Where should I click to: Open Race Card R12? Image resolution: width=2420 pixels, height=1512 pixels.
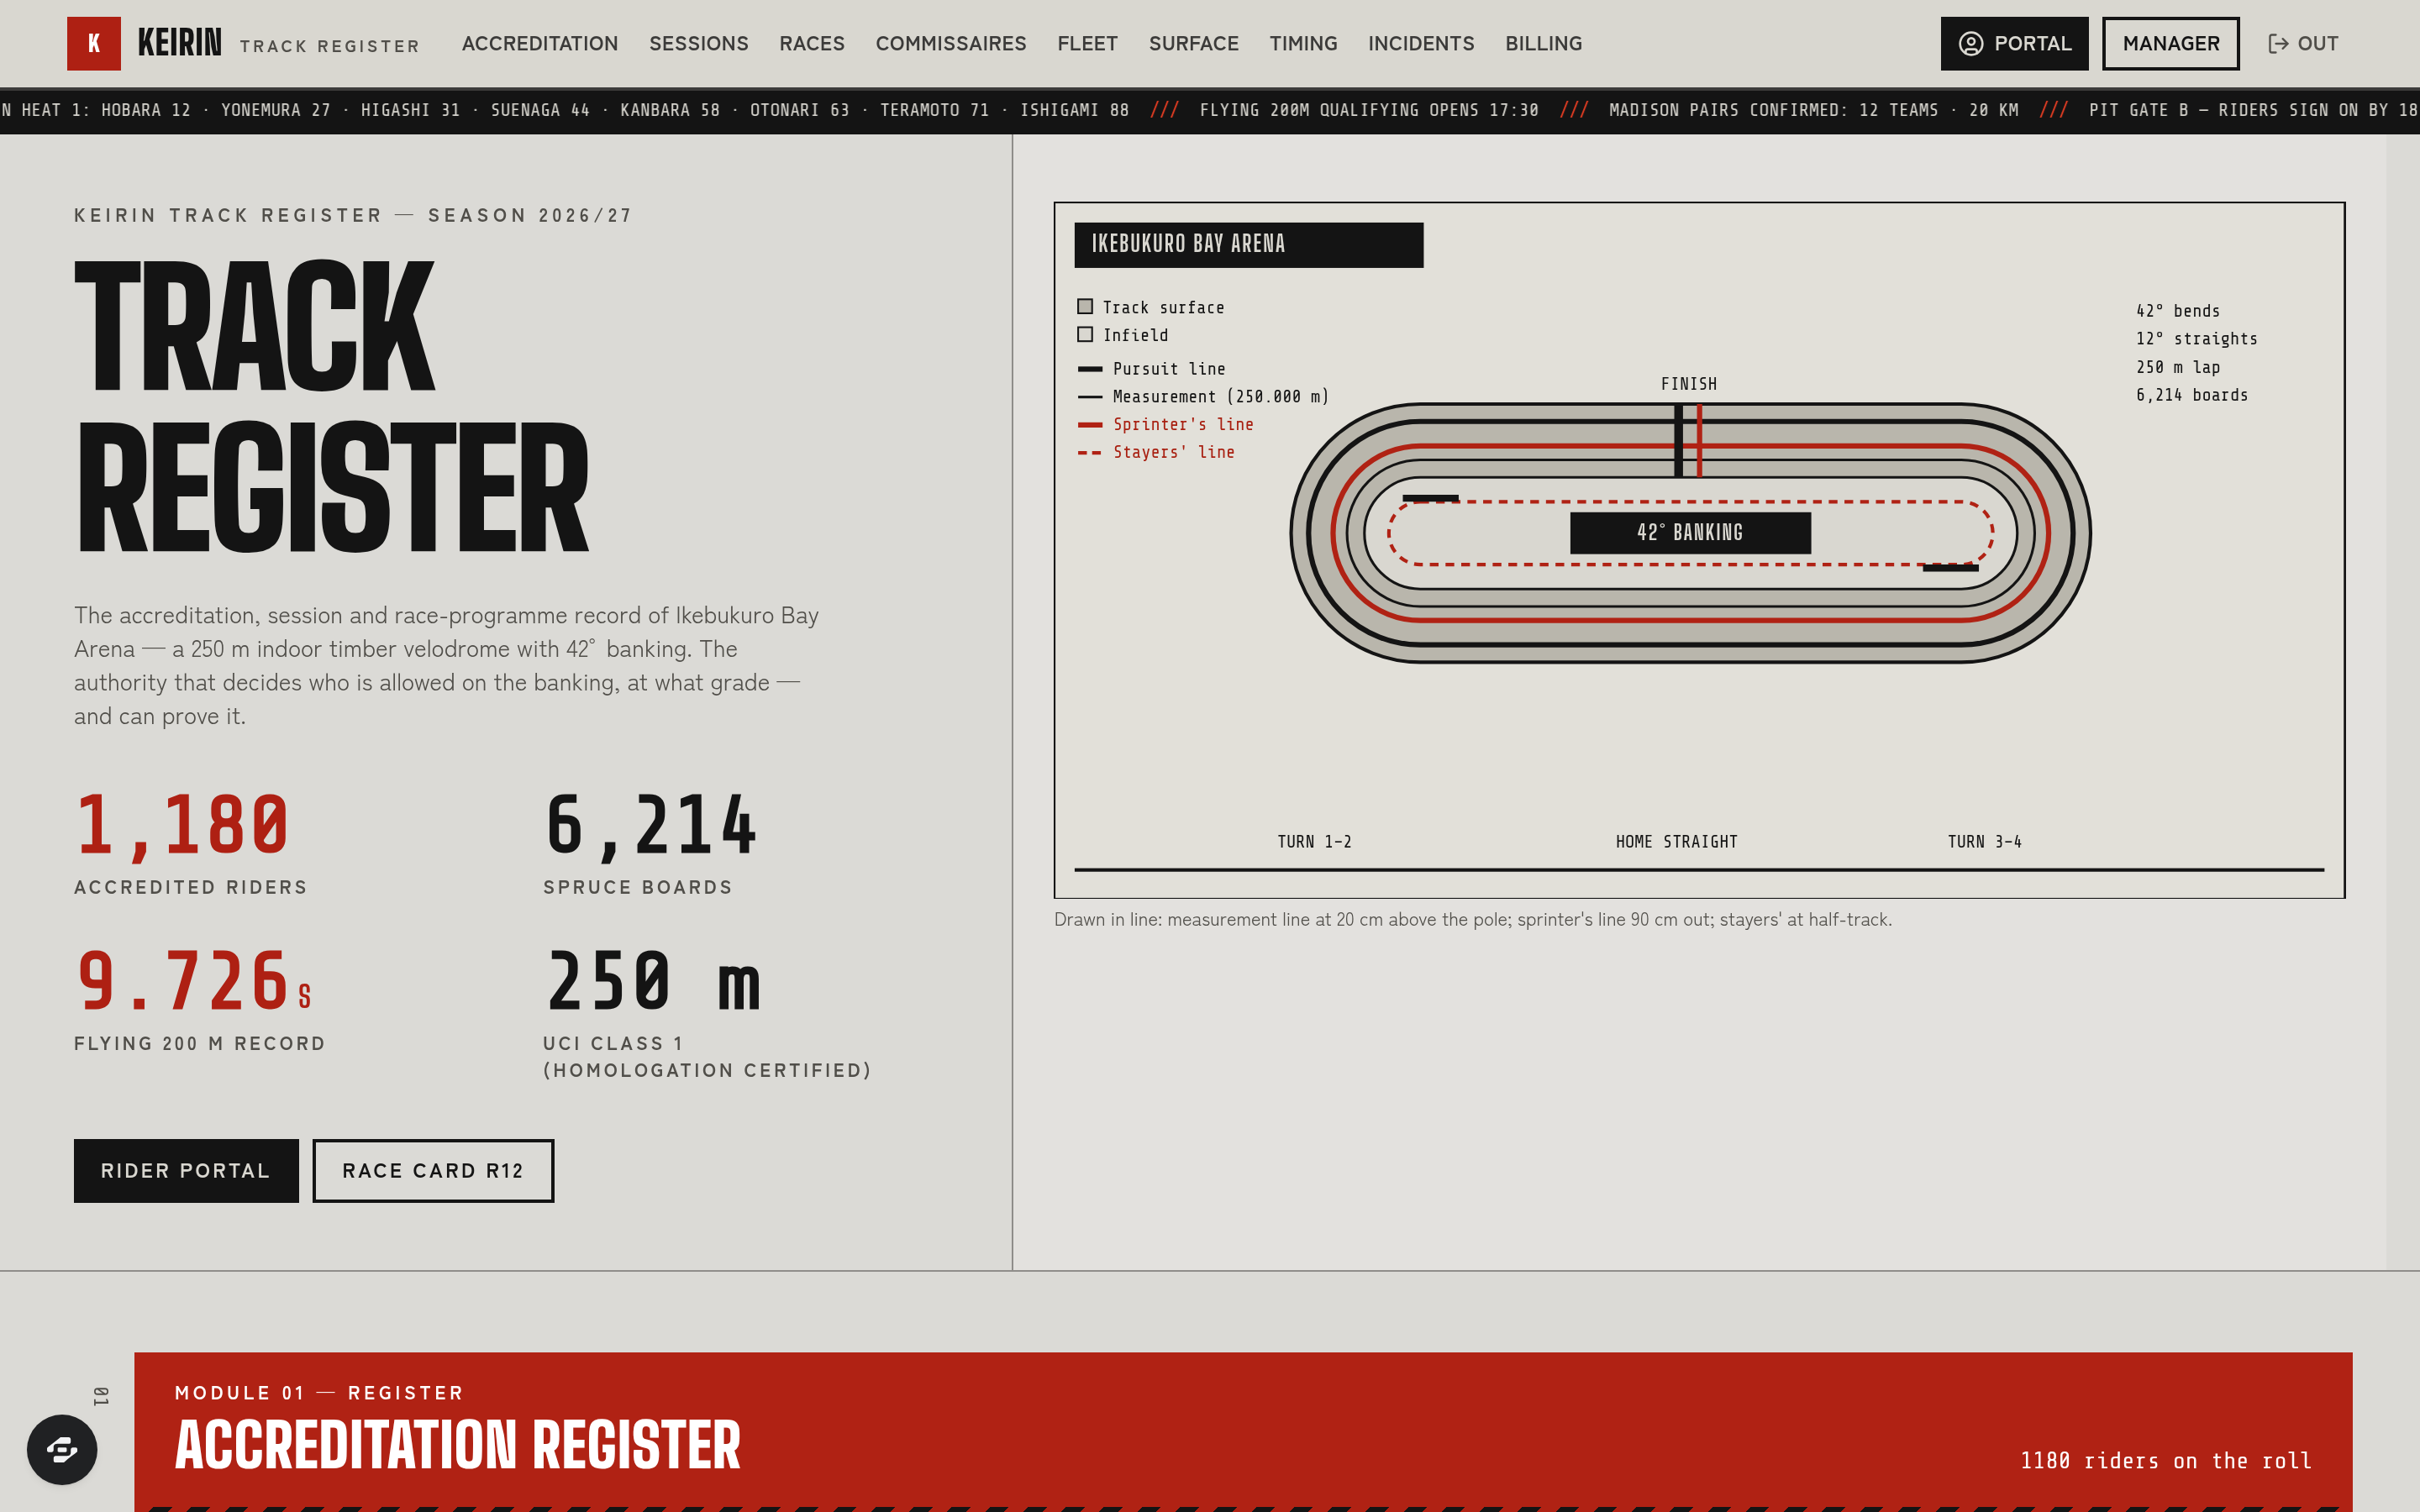433,1170
